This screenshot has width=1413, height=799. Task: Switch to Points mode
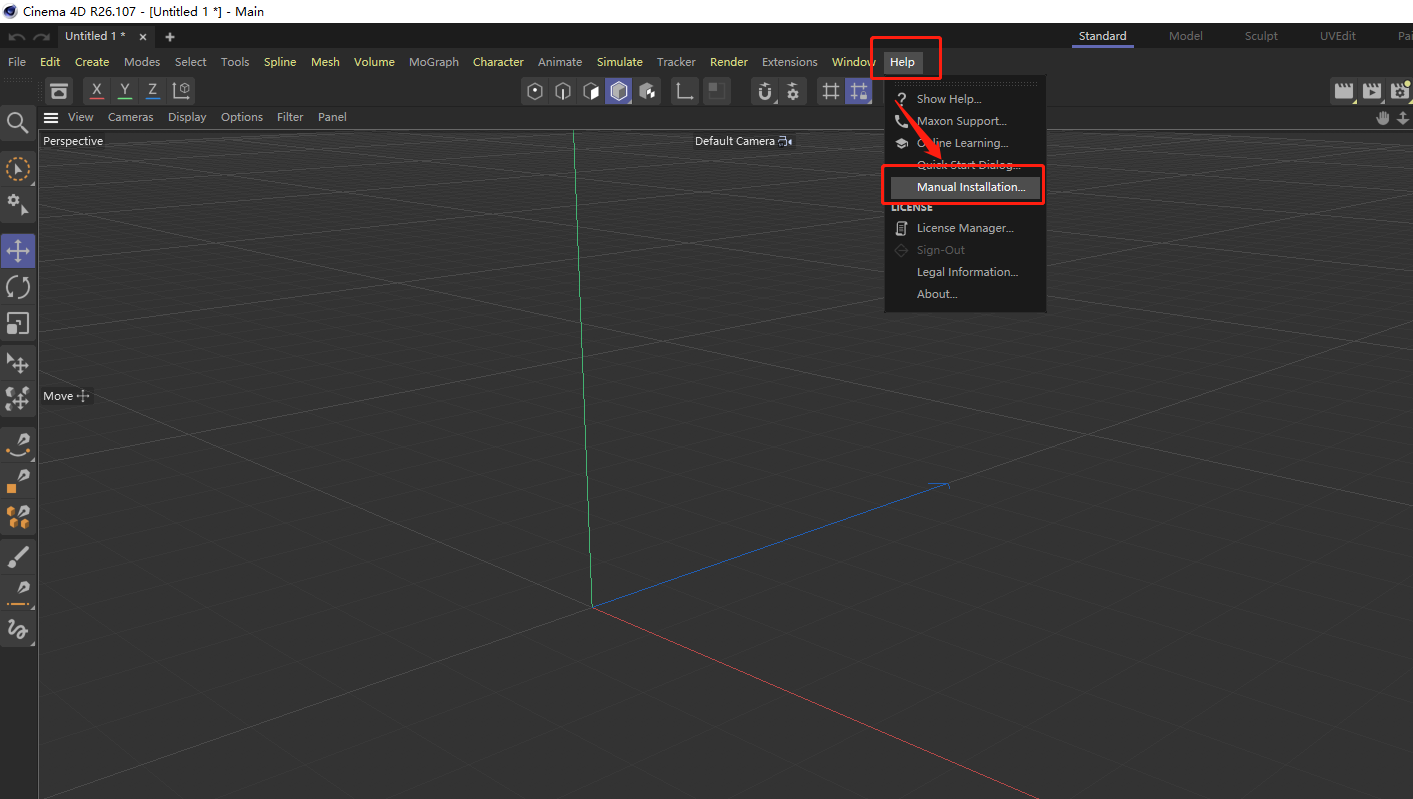pos(535,90)
